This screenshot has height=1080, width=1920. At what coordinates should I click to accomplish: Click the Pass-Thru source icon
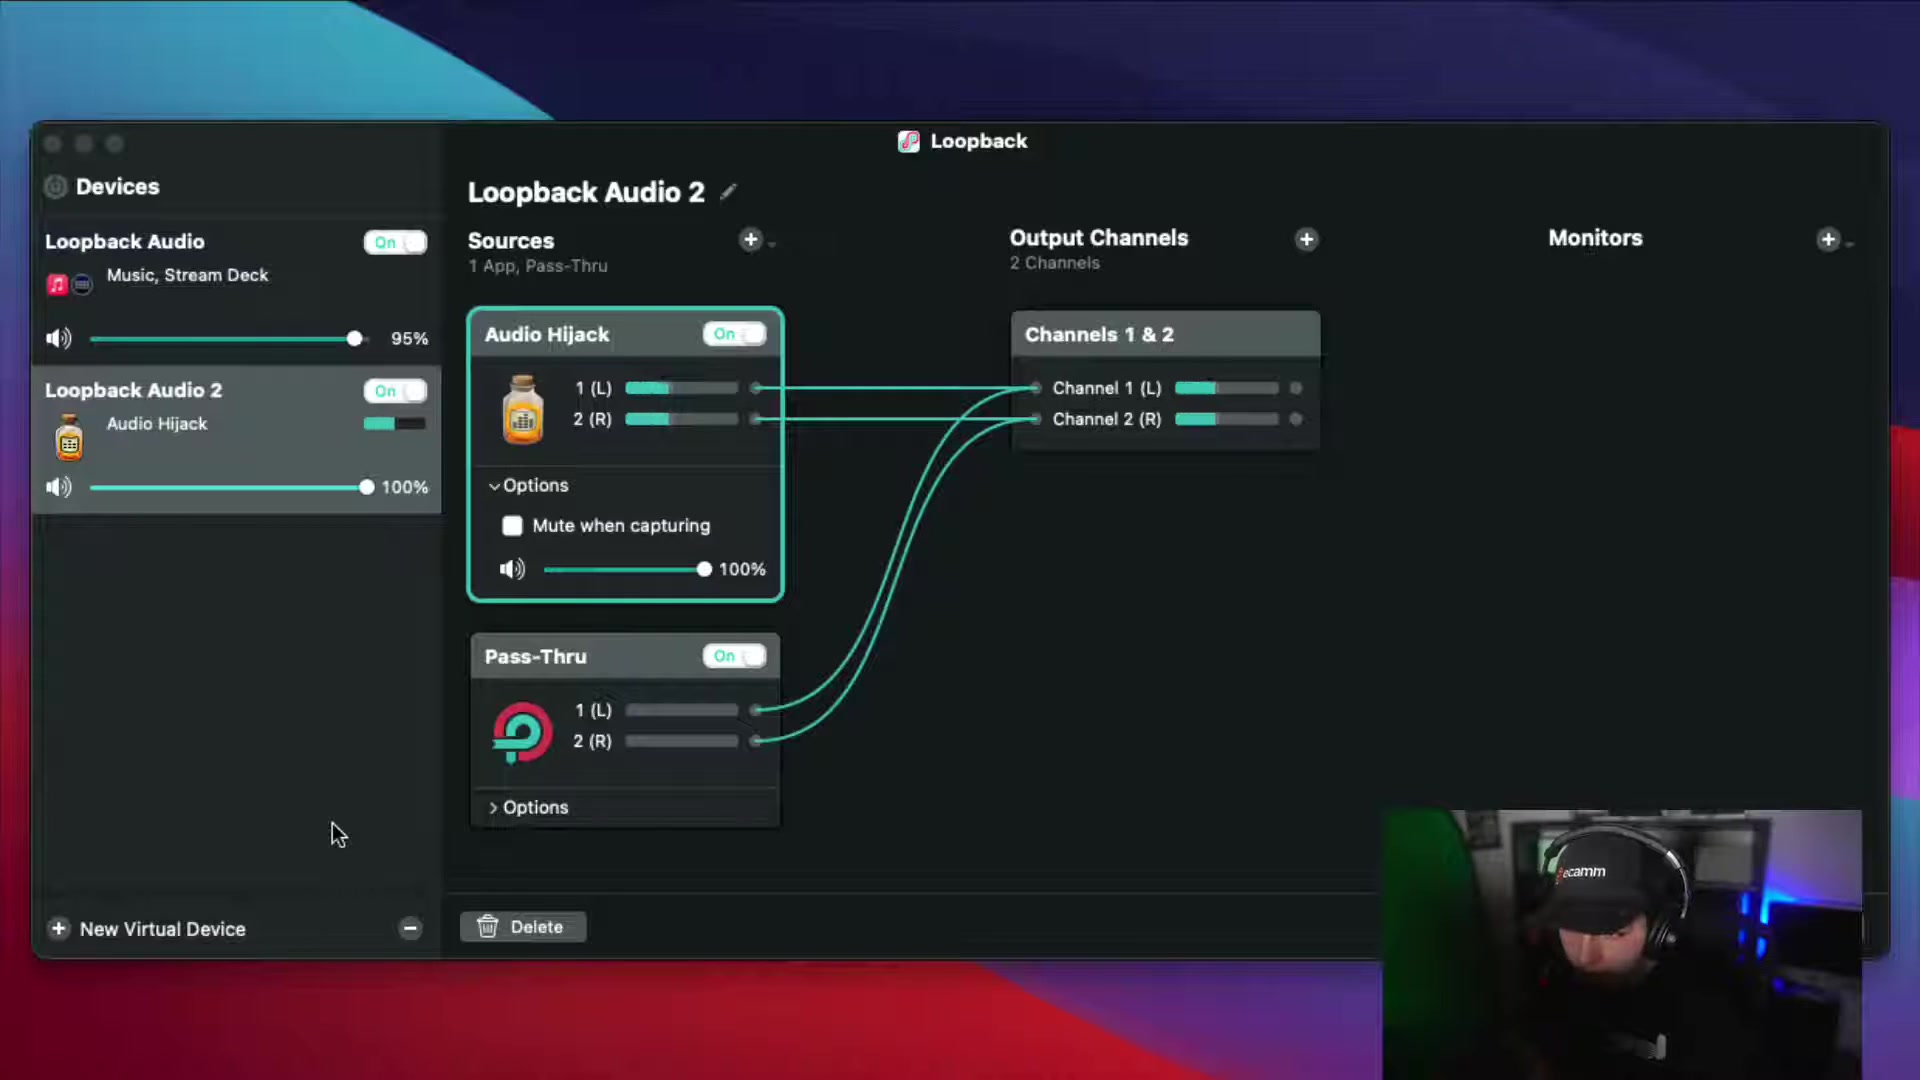point(521,732)
